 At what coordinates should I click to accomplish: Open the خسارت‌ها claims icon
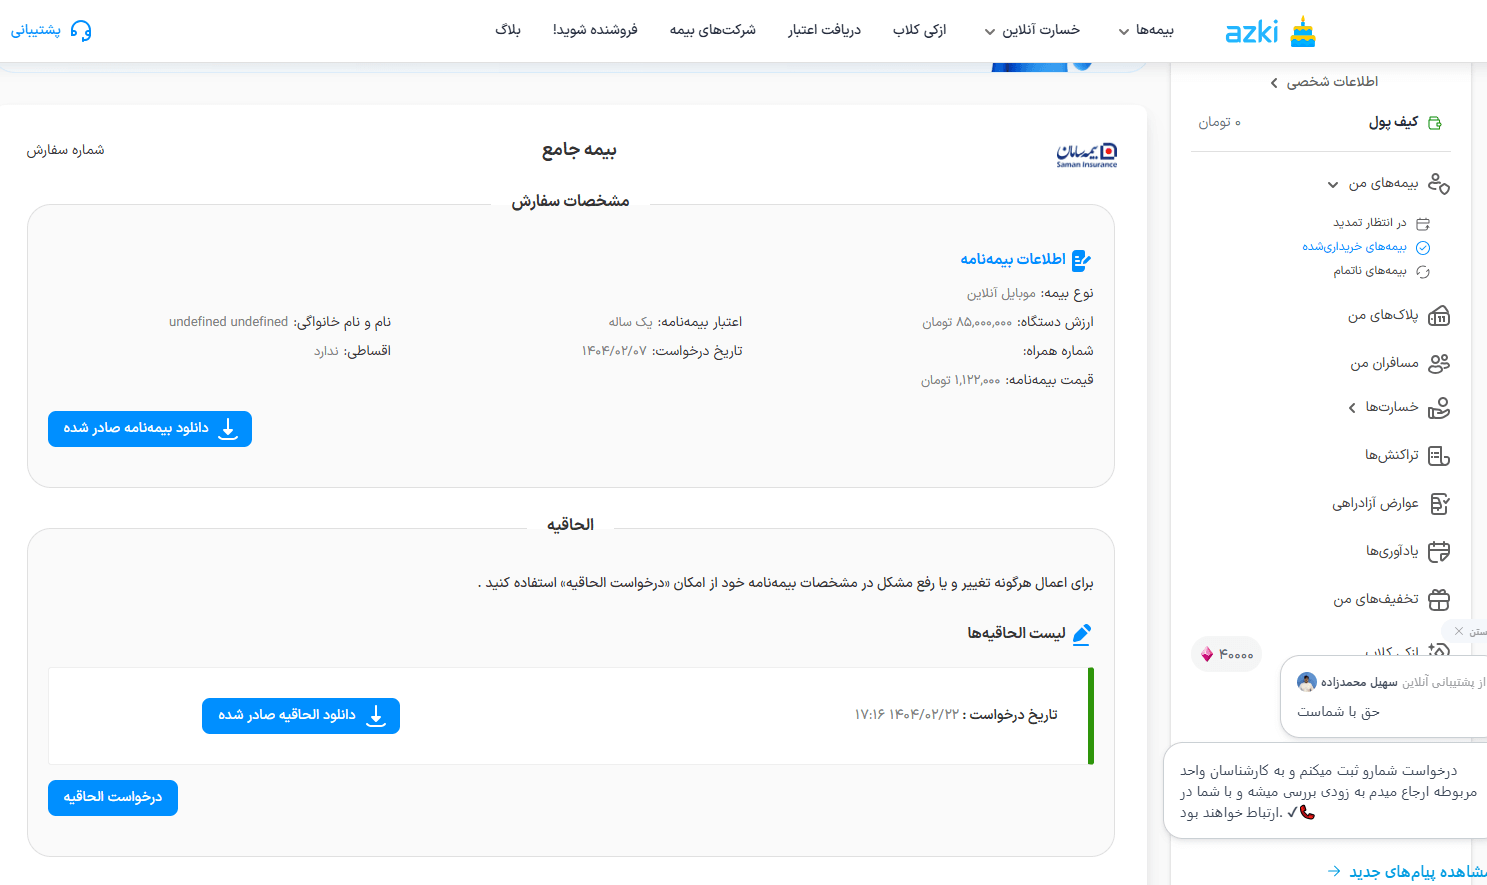coord(1438,408)
